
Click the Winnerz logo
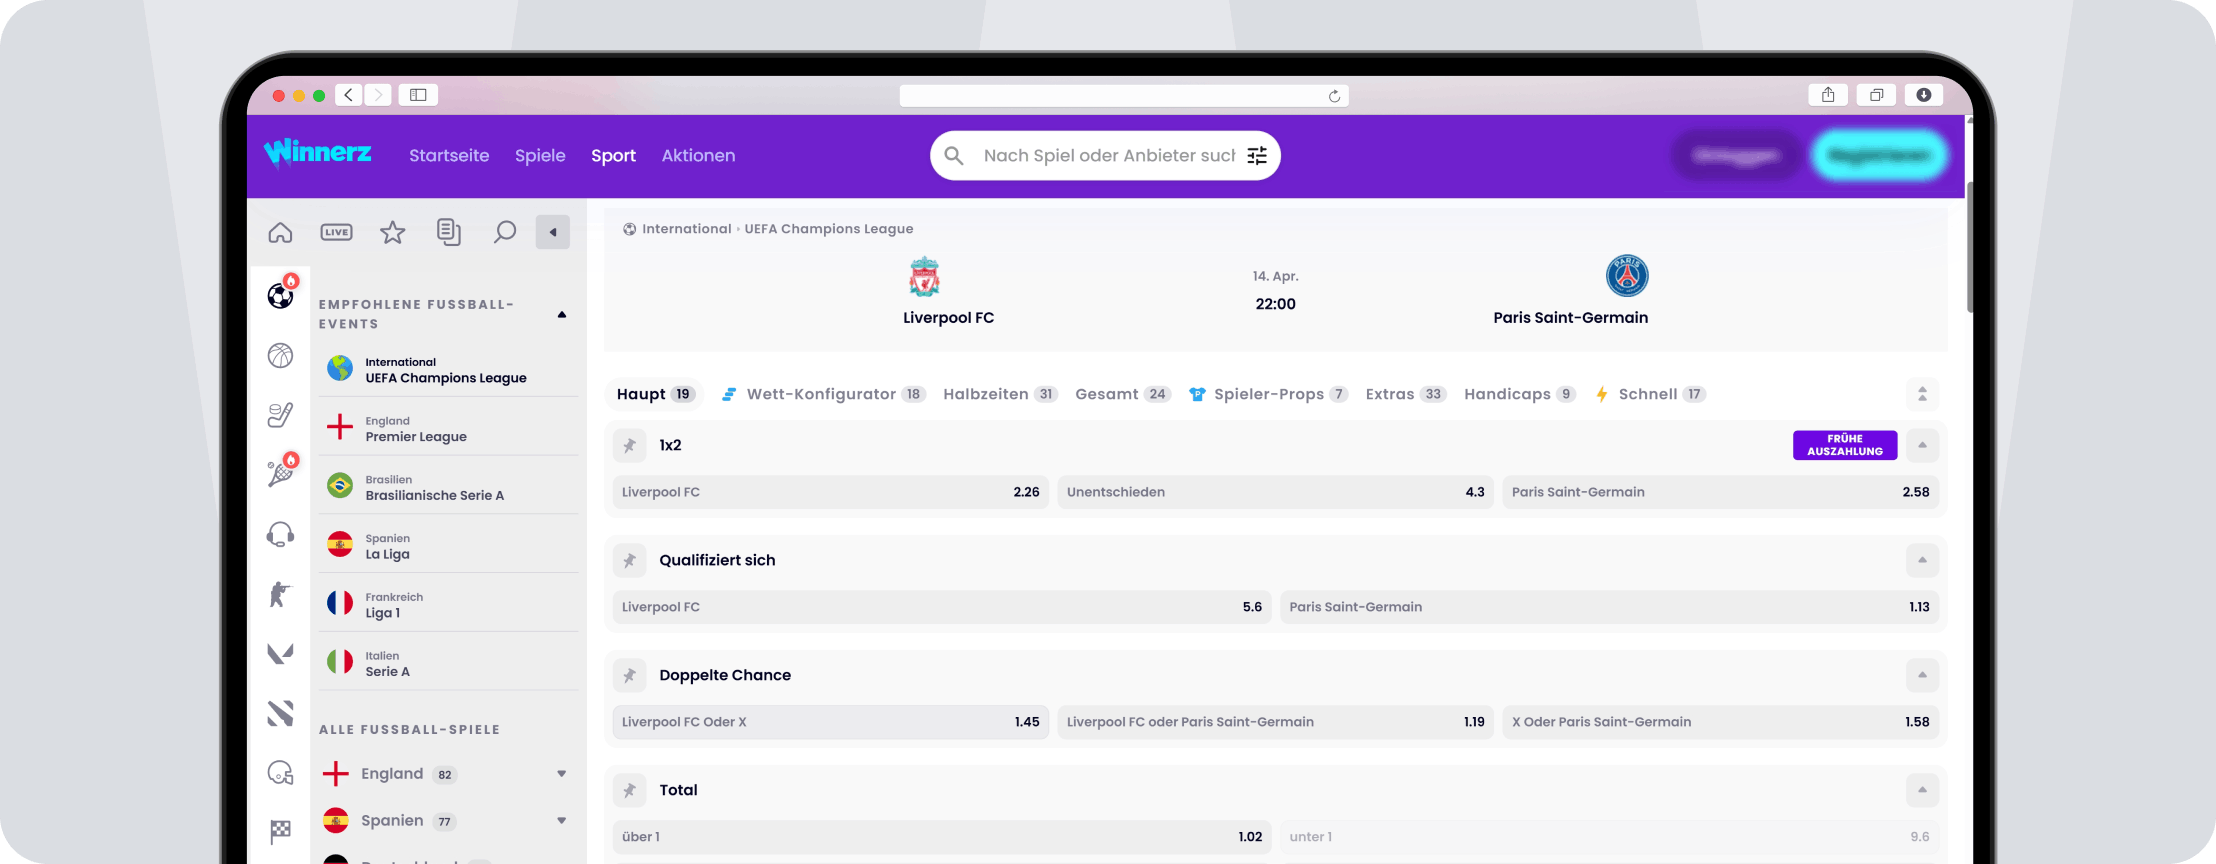(x=317, y=153)
